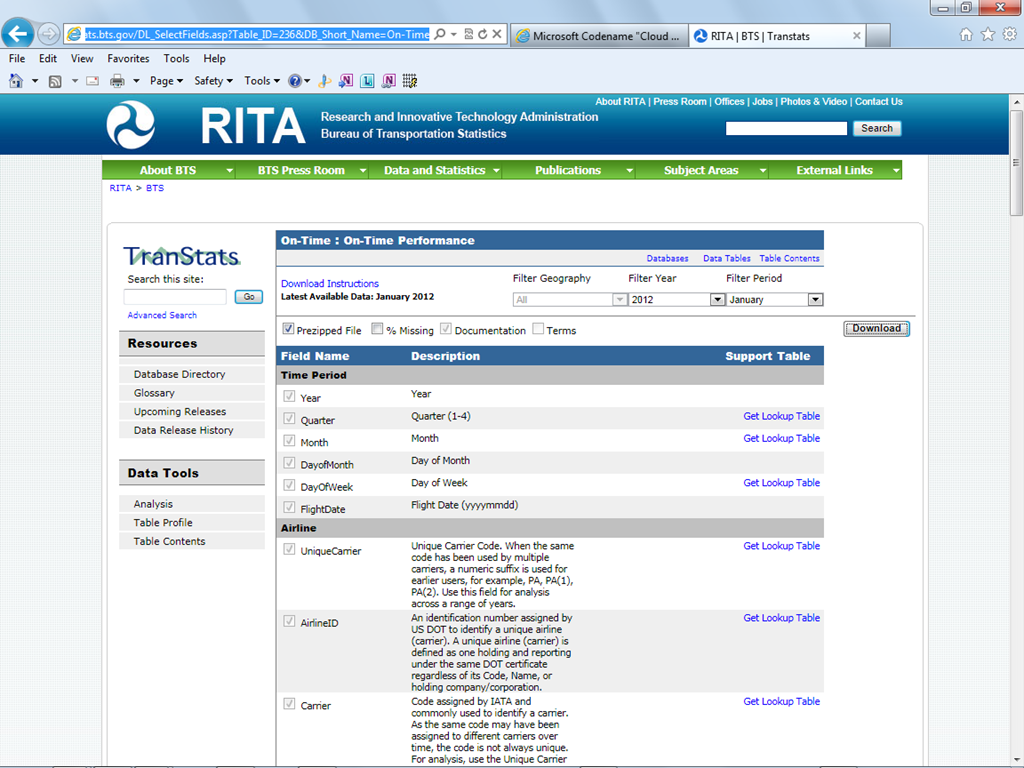
Task: Click the Home icon in command bar
Action: coord(16,81)
